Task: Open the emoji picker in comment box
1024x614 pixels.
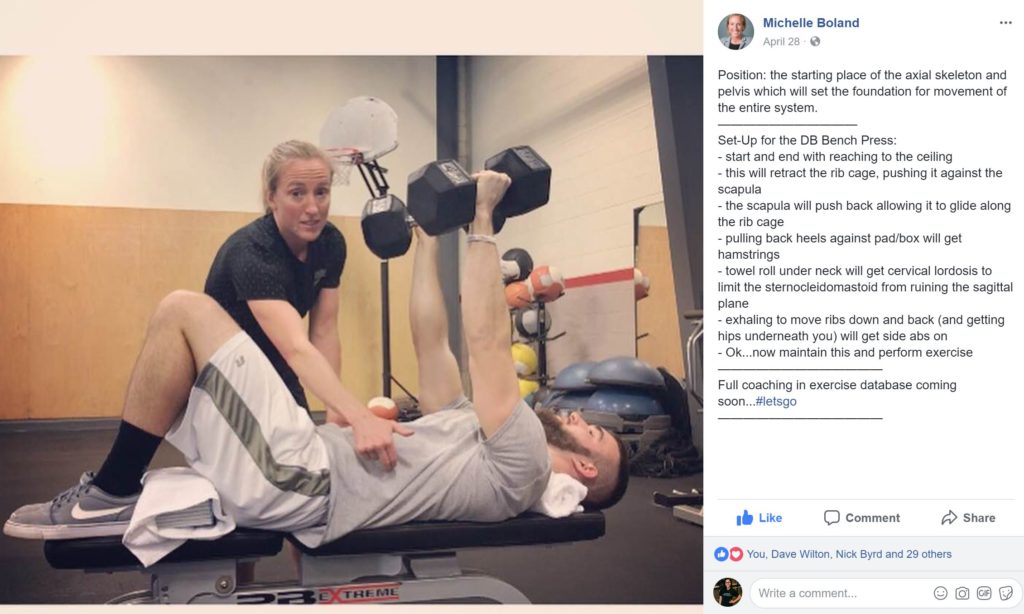Action: [x=940, y=593]
